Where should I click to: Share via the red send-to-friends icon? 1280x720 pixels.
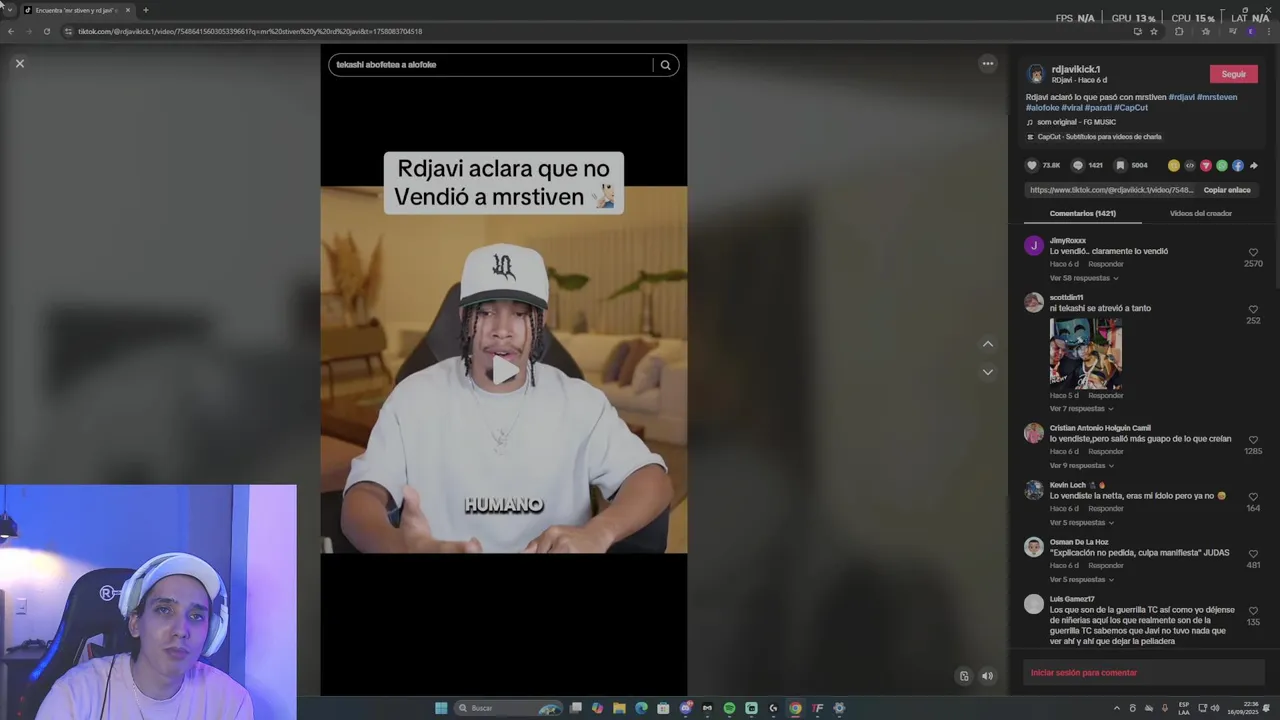(1205, 166)
